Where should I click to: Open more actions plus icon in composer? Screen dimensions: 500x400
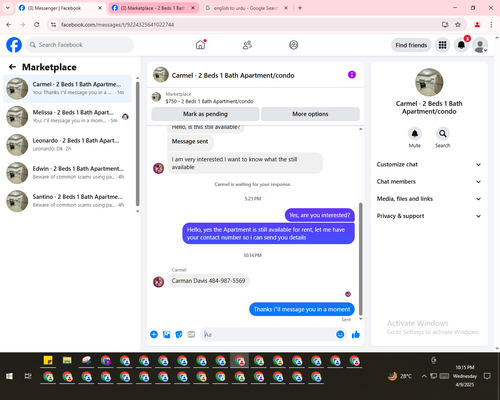[154, 334]
